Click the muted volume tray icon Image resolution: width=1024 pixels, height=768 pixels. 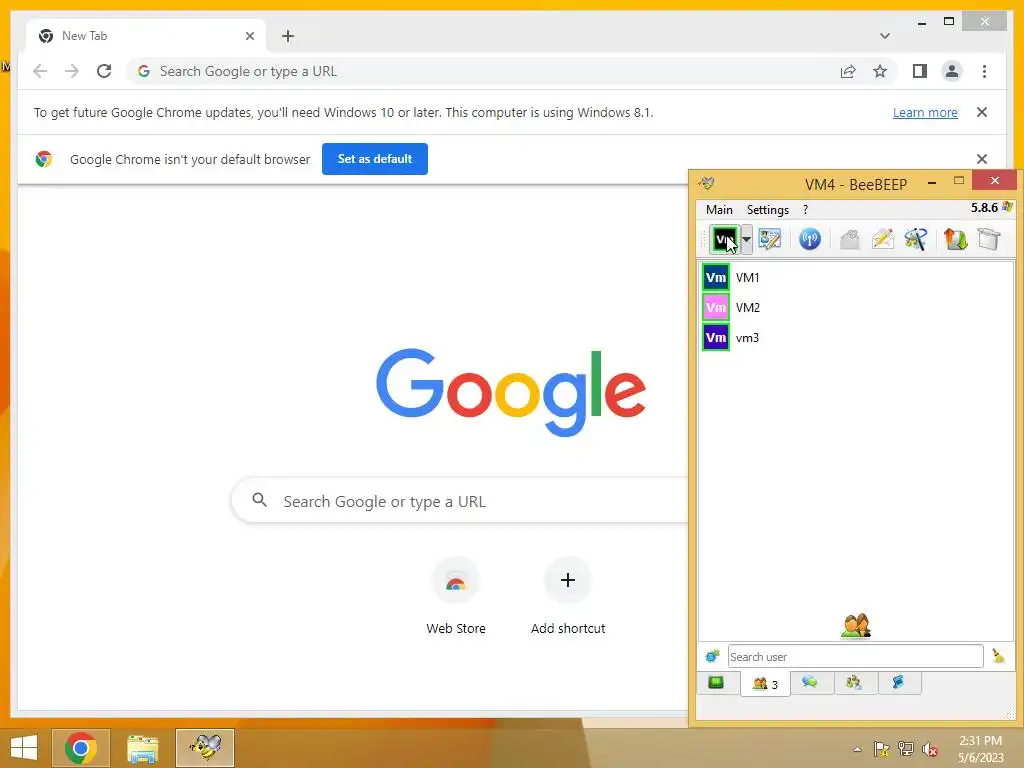[x=929, y=750]
